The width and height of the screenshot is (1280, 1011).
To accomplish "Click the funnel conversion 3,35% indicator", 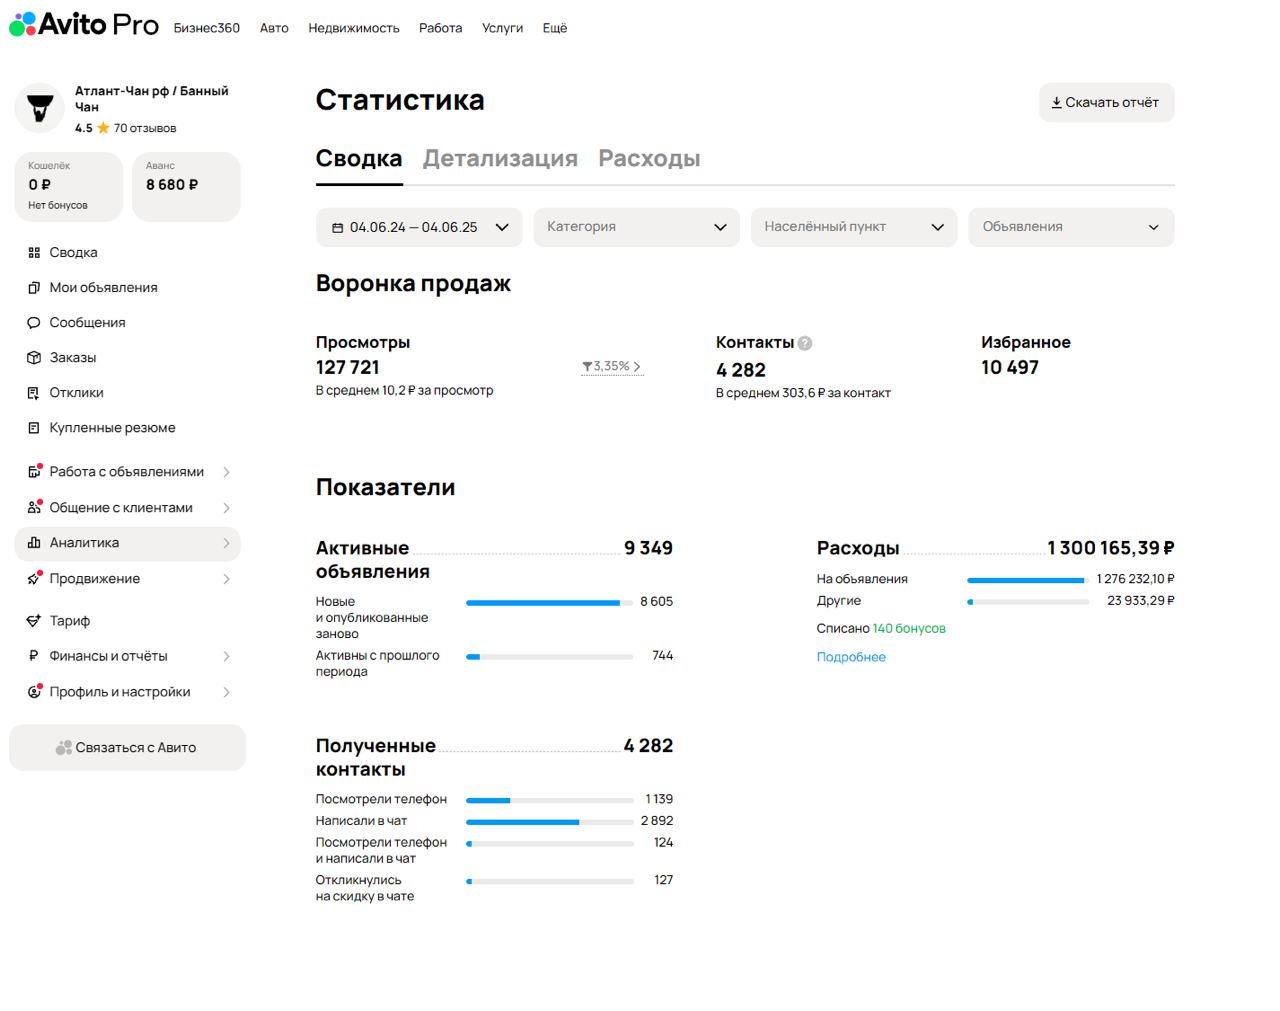I will point(611,367).
